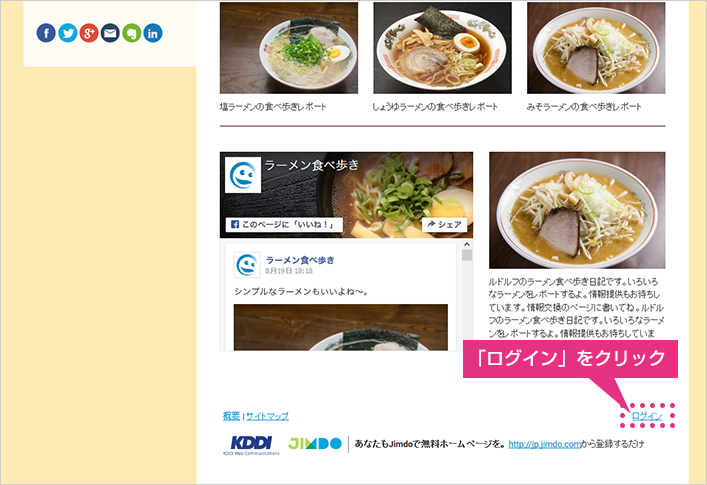
Task: Click the シェア share button
Action: (x=444, y=224)
